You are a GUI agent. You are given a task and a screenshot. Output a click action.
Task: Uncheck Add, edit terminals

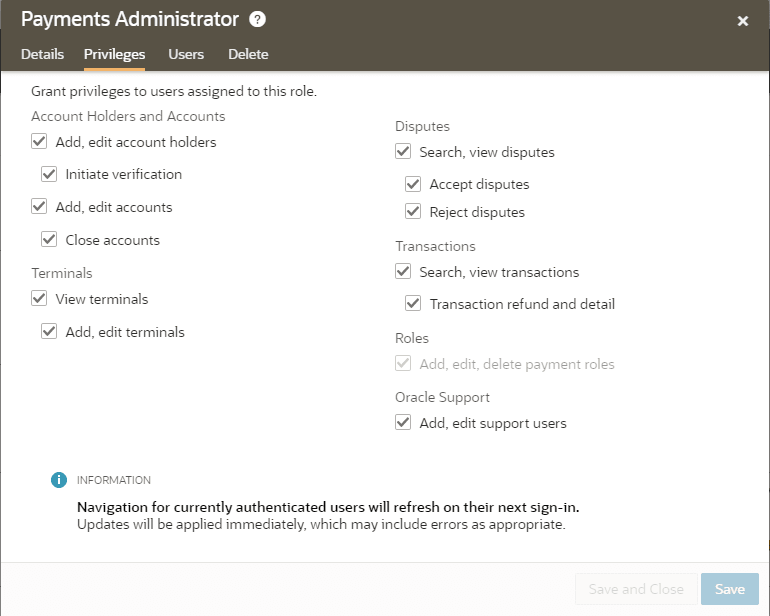tap(49, 332)
